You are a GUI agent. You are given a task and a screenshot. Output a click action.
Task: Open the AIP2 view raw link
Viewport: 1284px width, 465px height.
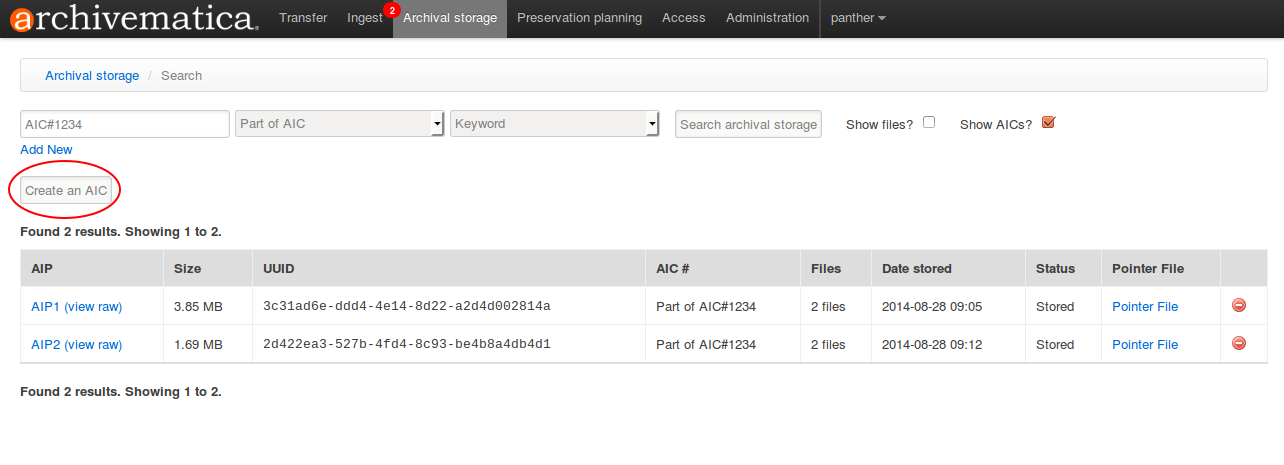[x=93, y=344]
